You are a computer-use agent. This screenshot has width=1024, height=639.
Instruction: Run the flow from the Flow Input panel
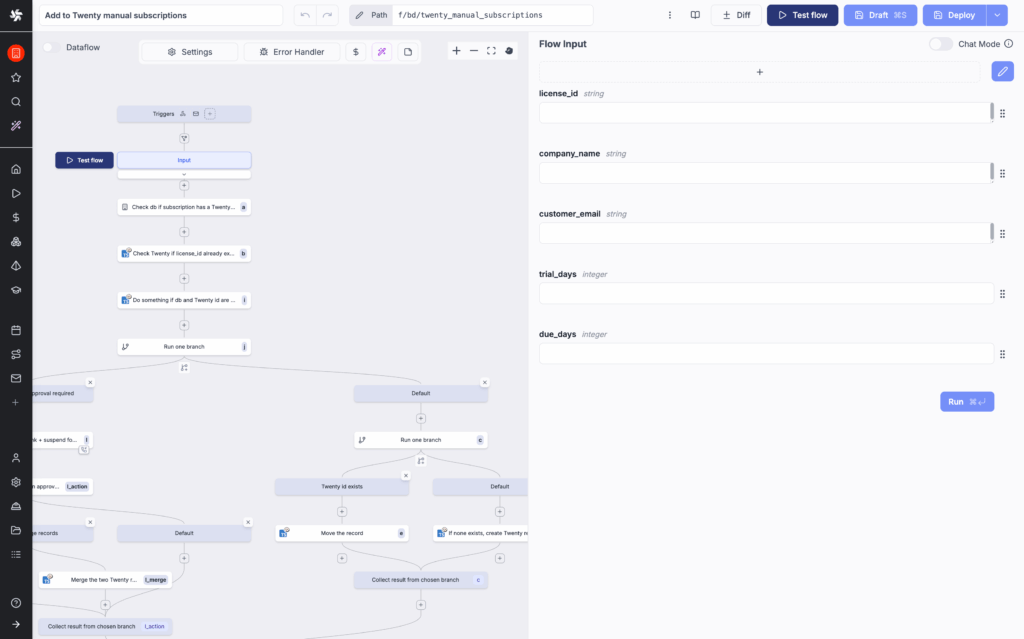pos(966,401)
